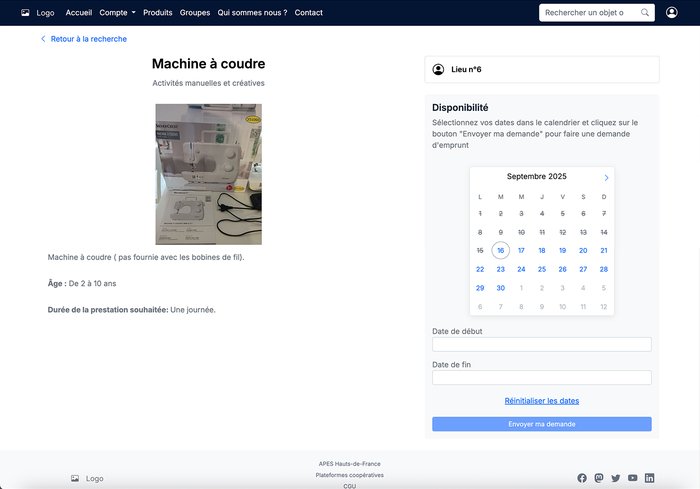Click the Septembre 2025 calendar title
The image size is (700, 489).
[537, 176]
